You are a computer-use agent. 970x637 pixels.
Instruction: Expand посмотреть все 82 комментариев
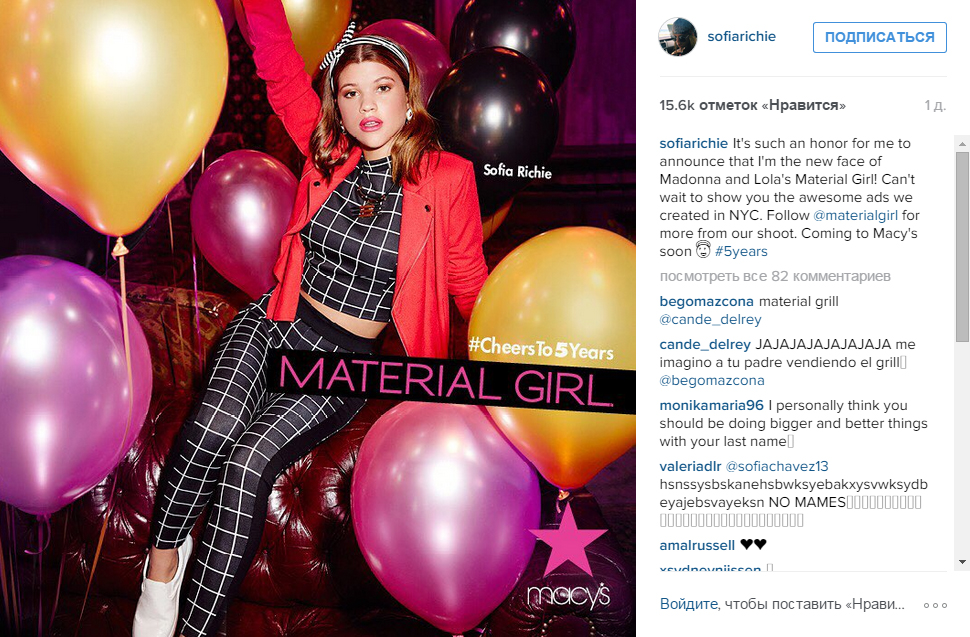pos(775,276)
